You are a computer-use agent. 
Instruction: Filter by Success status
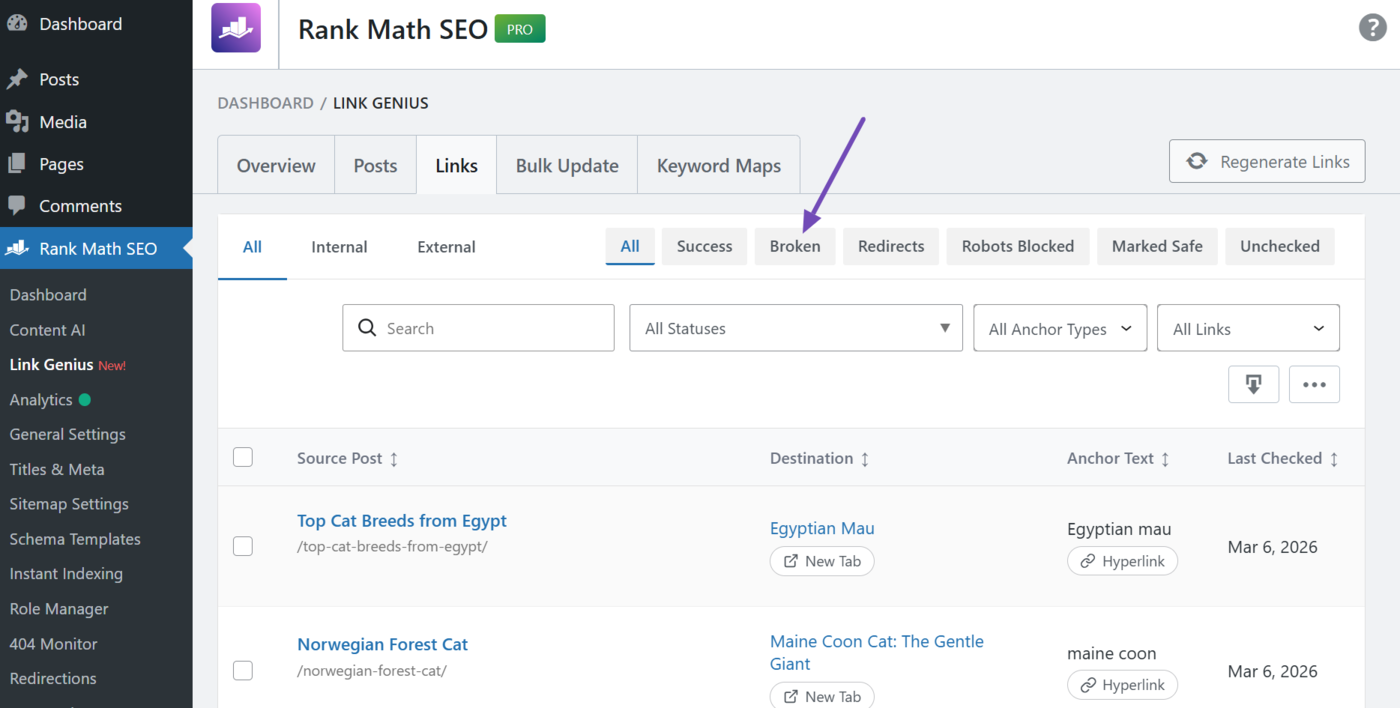[x=704, y=246]
